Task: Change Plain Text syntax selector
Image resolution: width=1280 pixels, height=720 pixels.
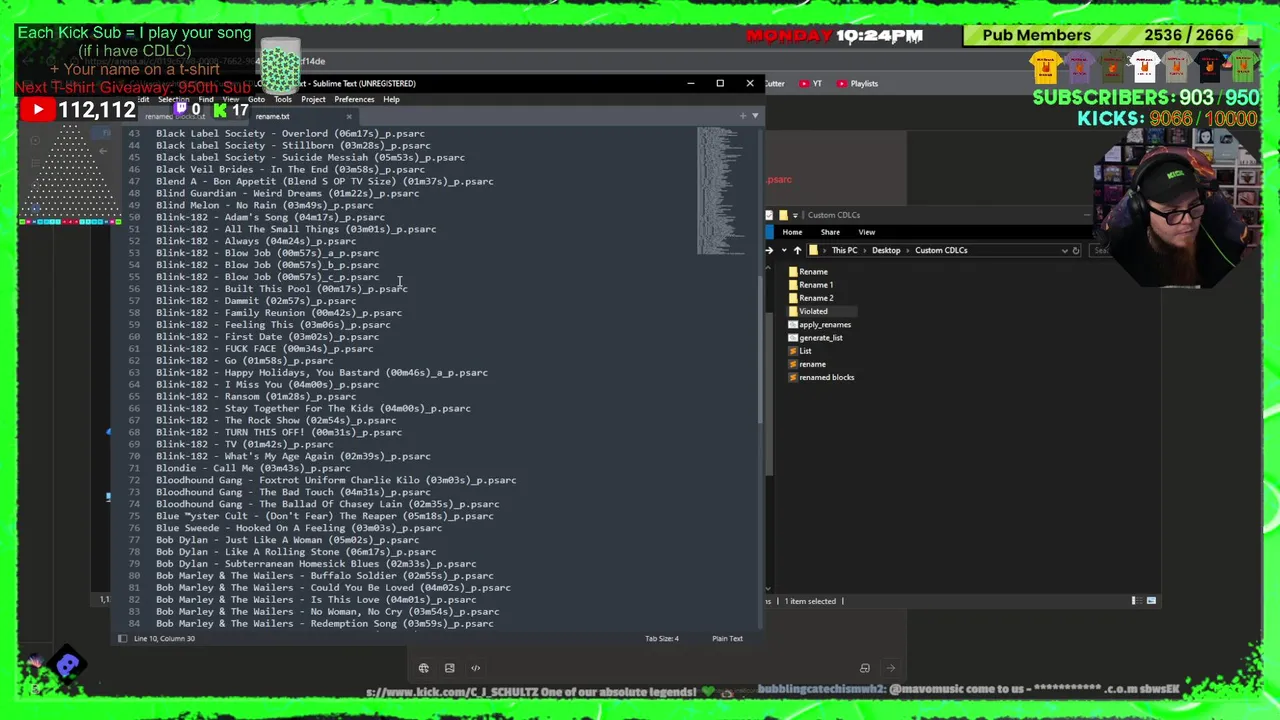Action: [727, 638]
